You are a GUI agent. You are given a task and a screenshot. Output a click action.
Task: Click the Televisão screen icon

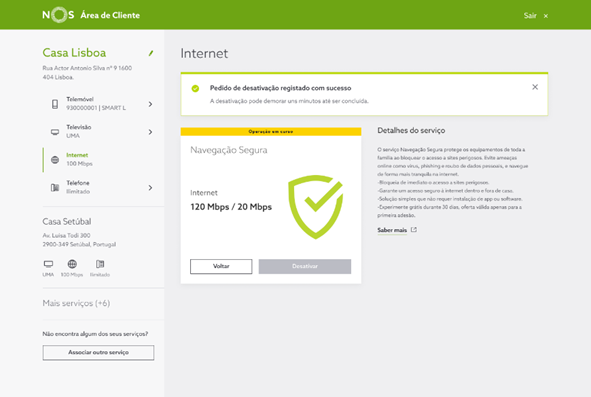click(x=55, y=132)
